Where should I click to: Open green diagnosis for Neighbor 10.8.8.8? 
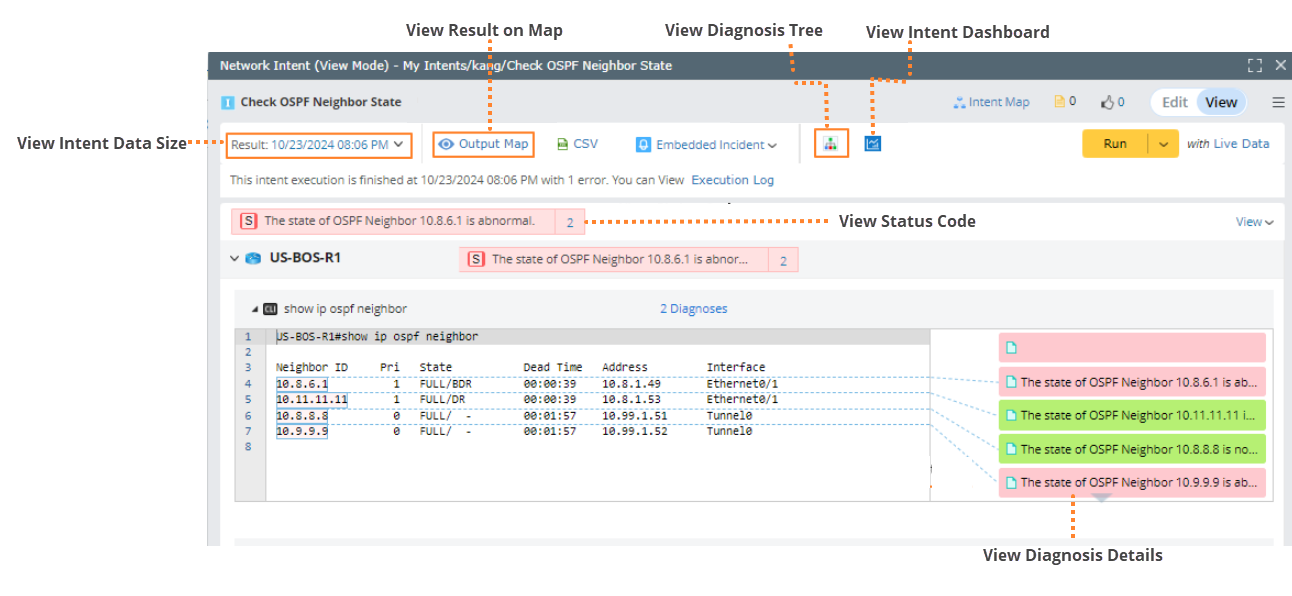1132,449
